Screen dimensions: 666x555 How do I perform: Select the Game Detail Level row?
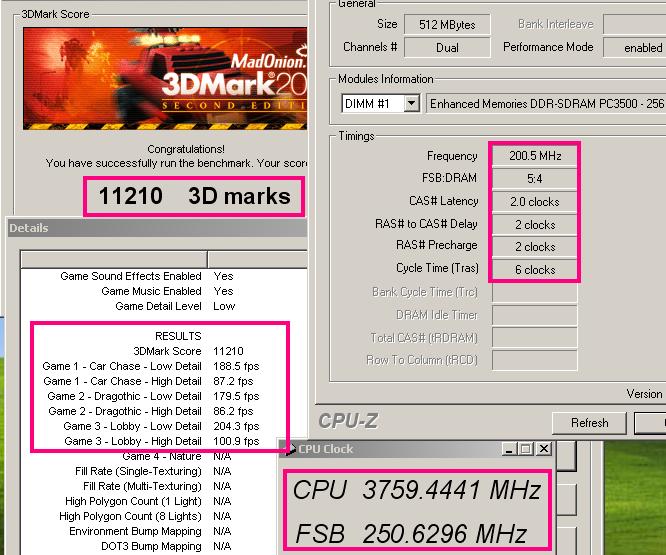pyautogui.click(x=164, y=306)
